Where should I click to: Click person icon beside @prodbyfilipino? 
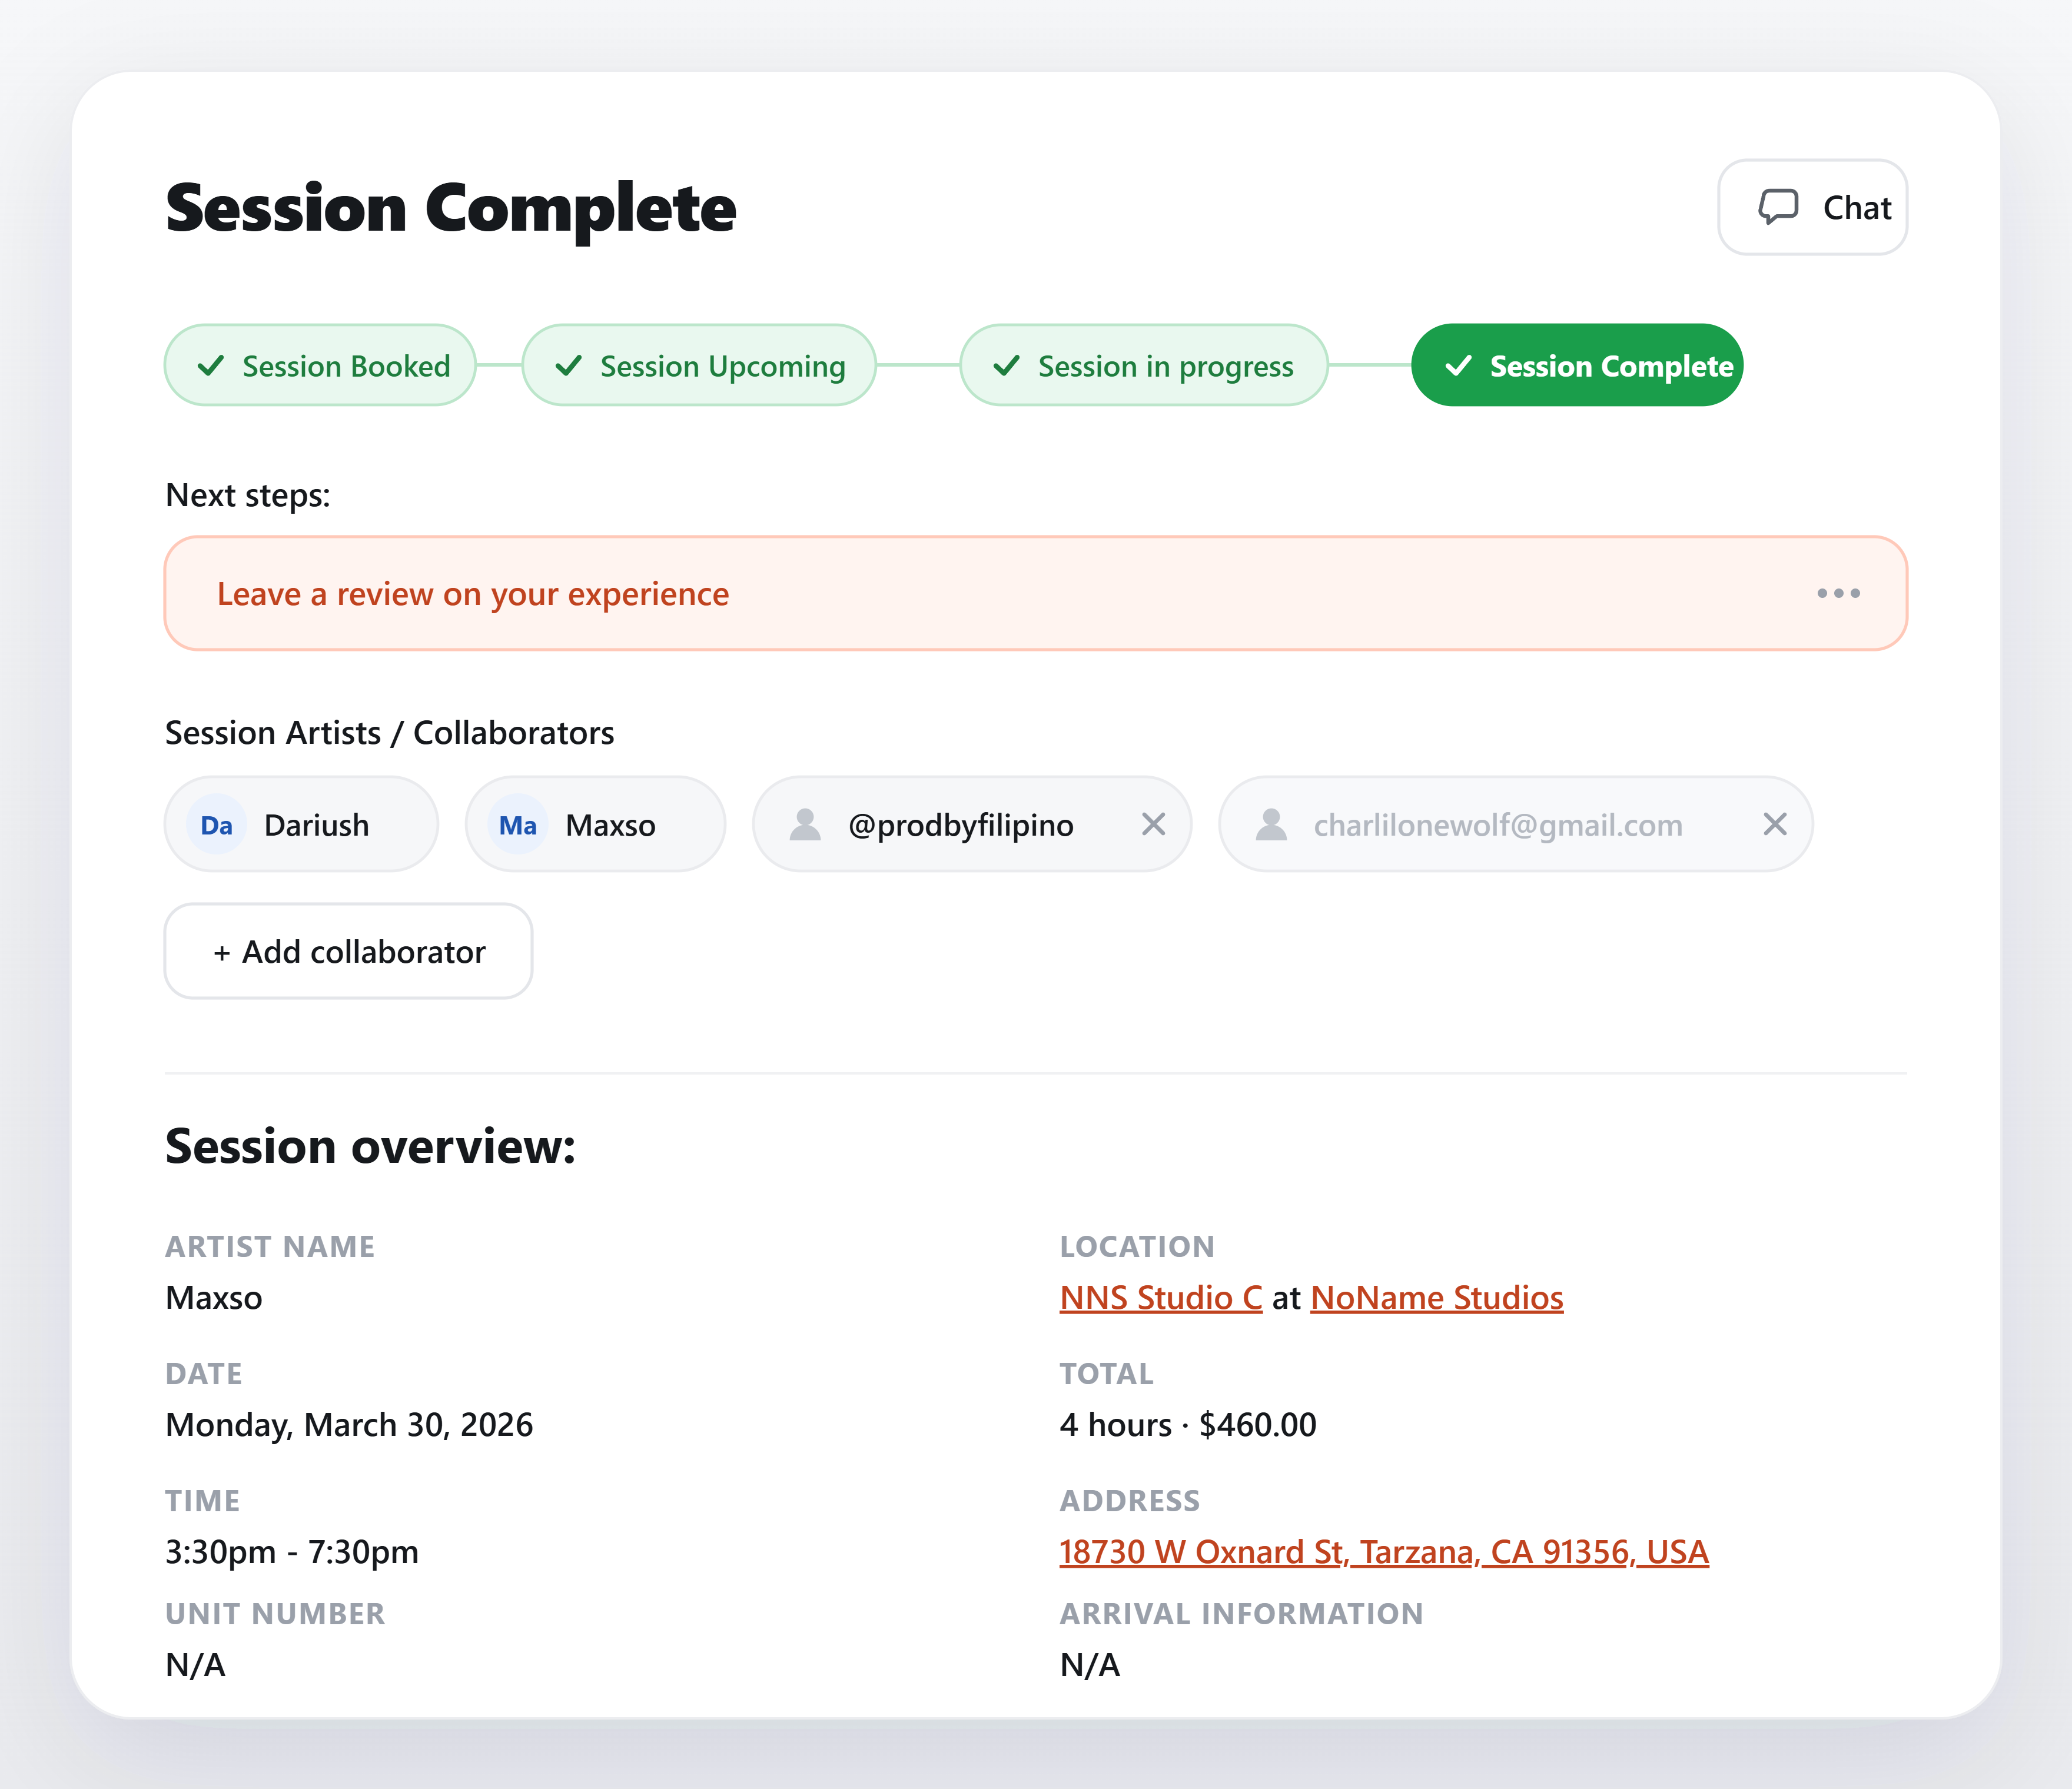(x=805, y=825)
